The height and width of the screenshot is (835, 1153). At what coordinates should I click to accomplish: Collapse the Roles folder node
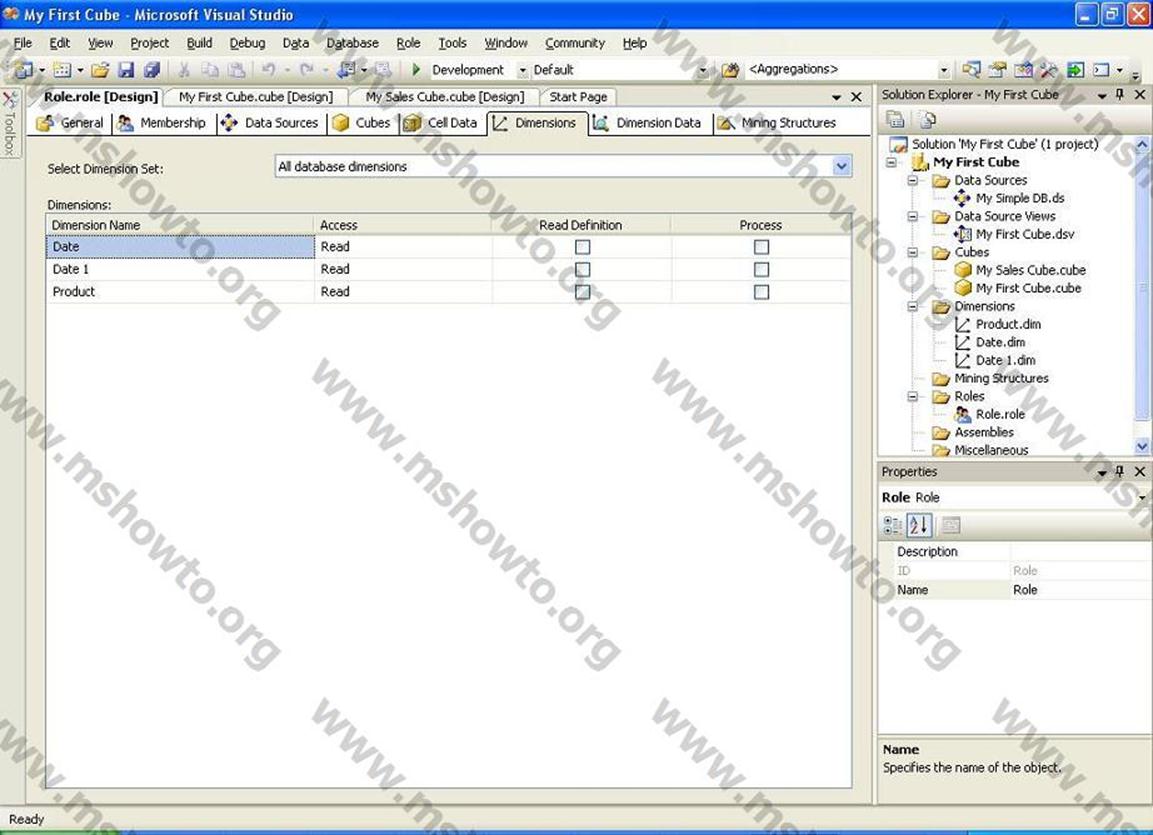913,396
